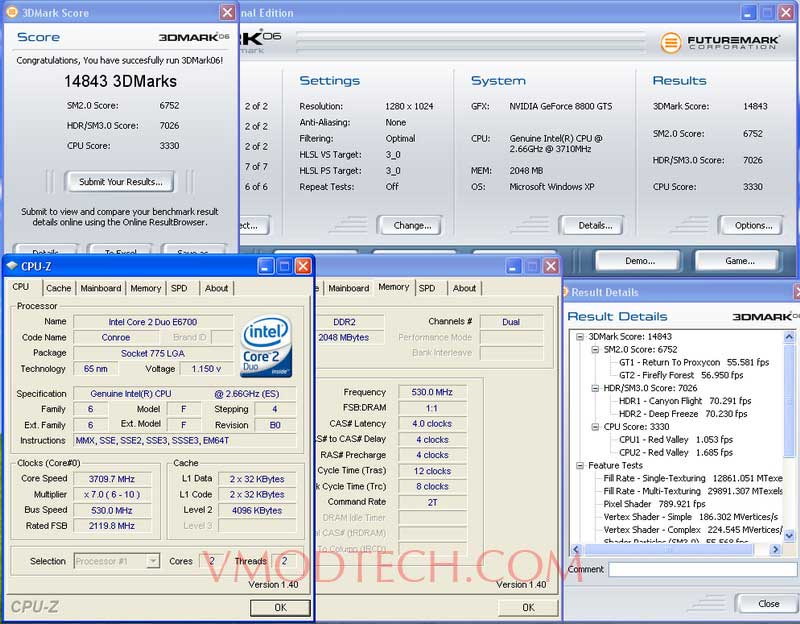The width and height of the screenshot is (800, 624).
Task: Open About tab in front CPU-Z
Action: [216, 288]
